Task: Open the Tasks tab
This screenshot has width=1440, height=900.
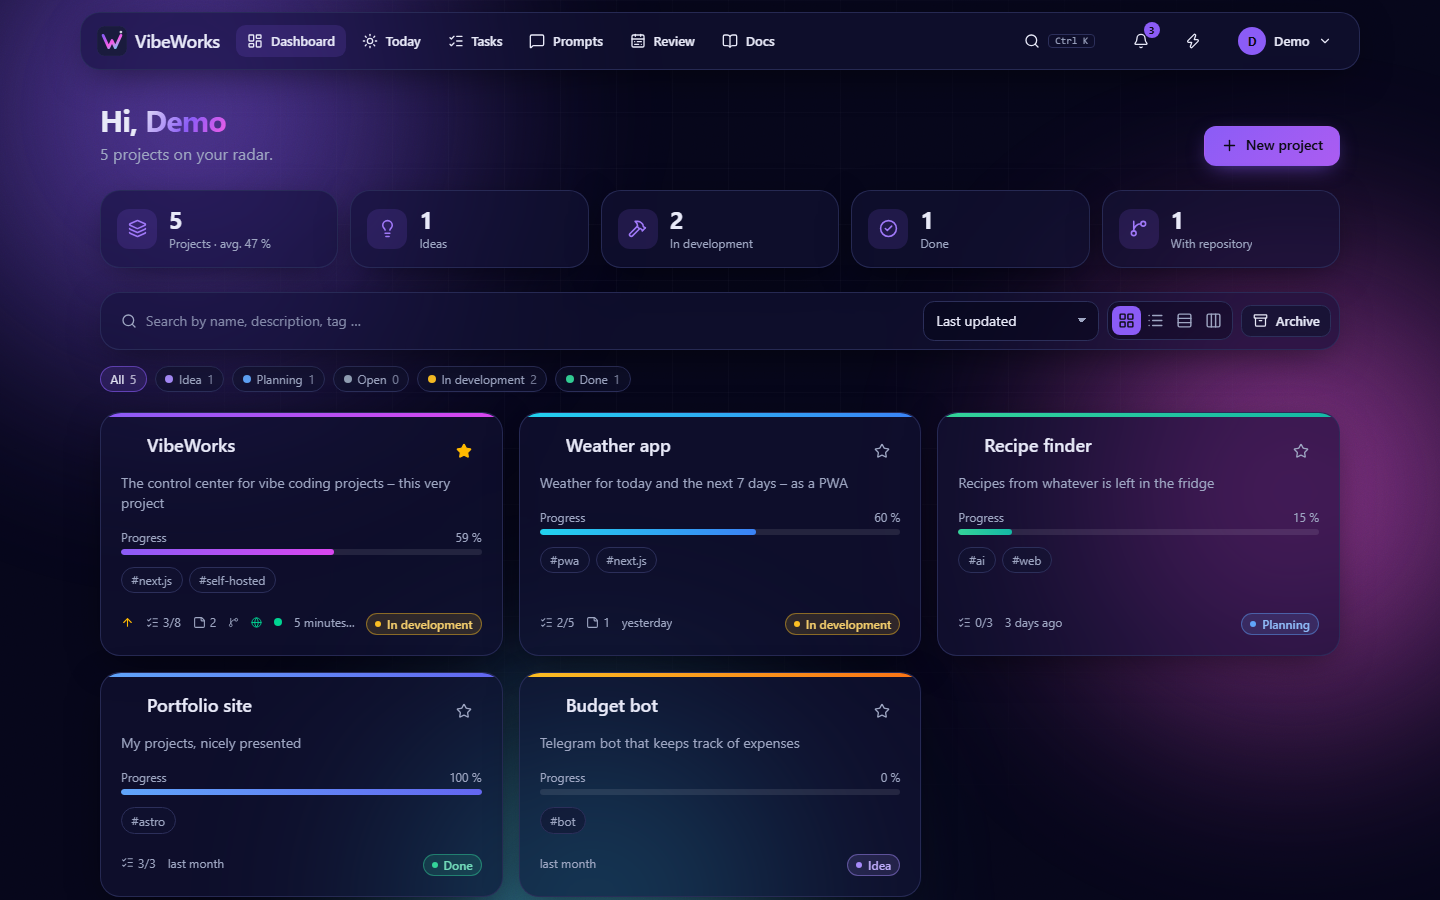Action: (475, 41)
